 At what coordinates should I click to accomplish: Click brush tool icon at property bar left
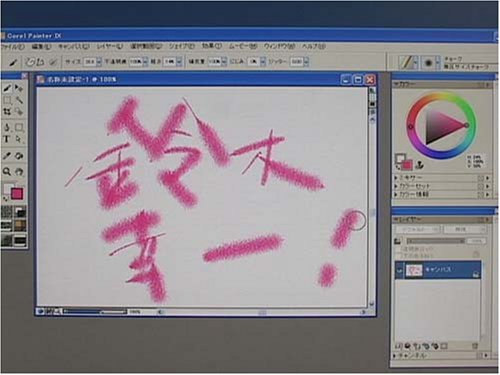(13, 62)
